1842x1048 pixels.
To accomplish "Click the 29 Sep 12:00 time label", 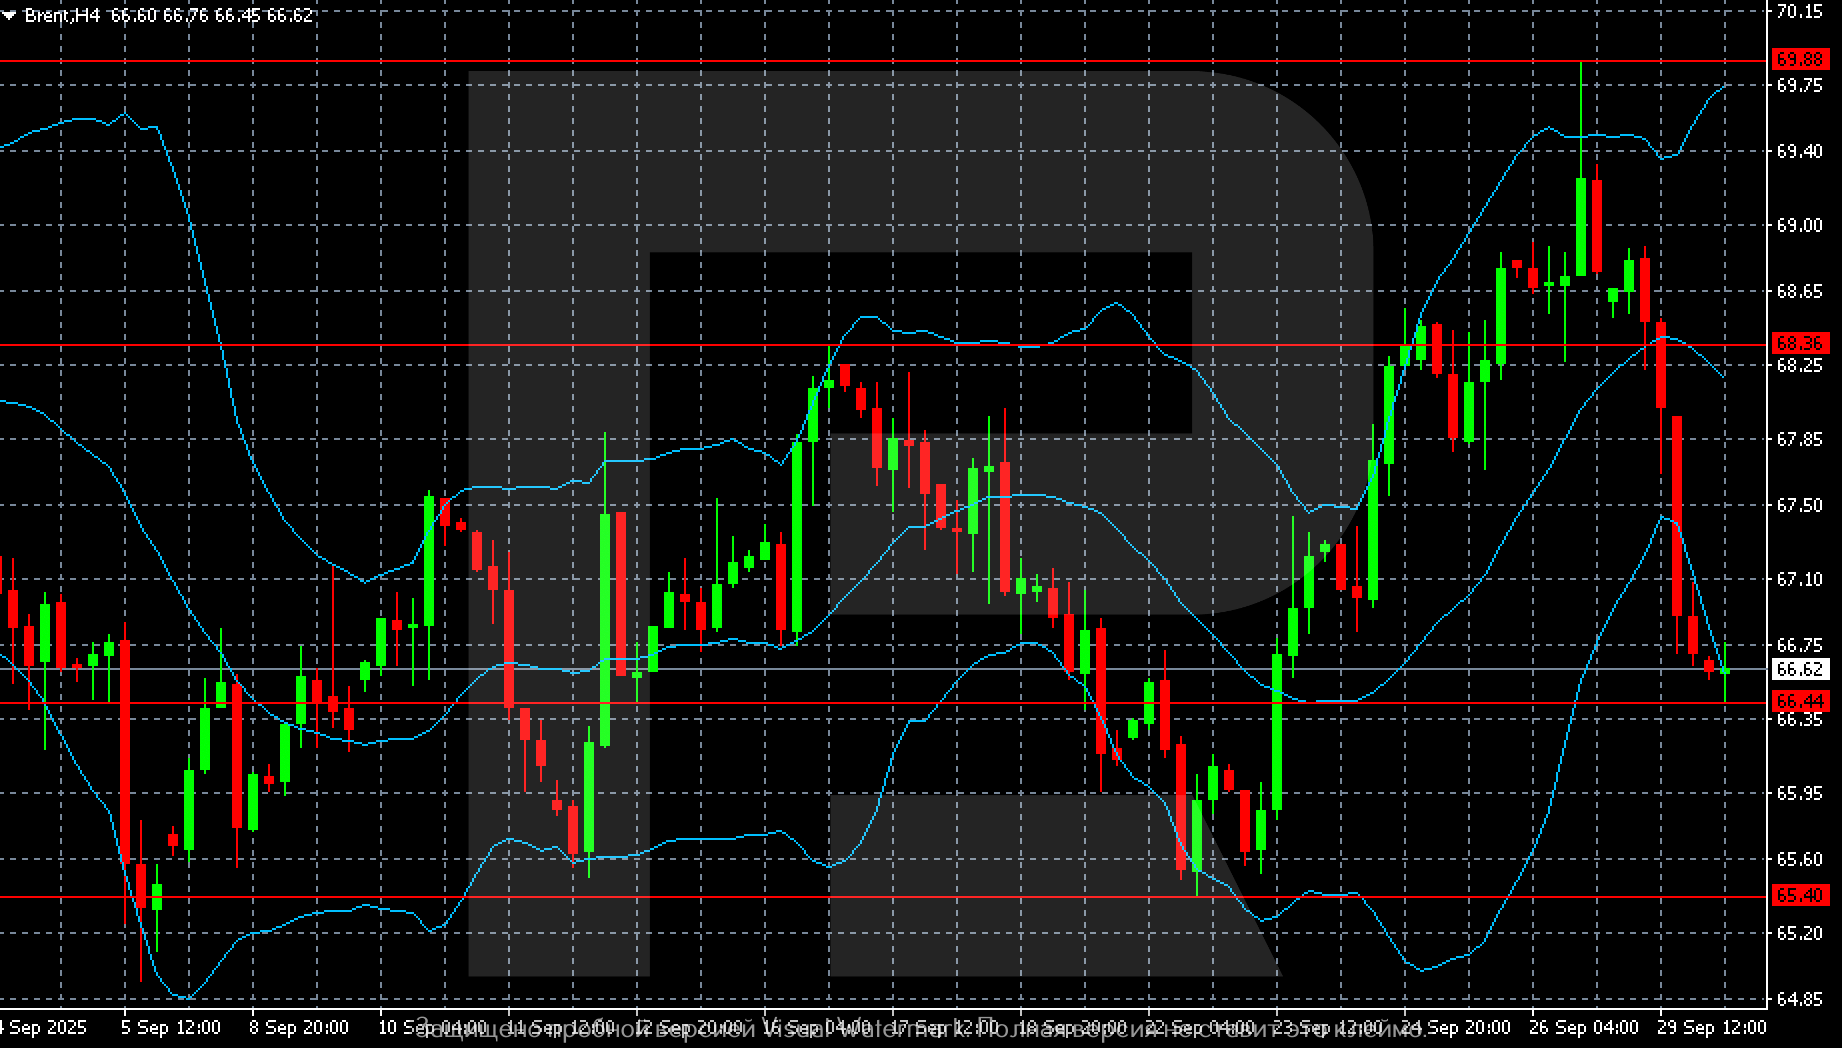I will [x=1711, y=1027].
